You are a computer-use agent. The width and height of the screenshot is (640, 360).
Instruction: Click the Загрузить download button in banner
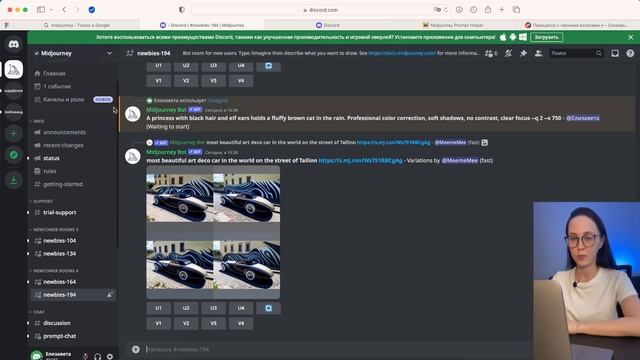[546, 37]
